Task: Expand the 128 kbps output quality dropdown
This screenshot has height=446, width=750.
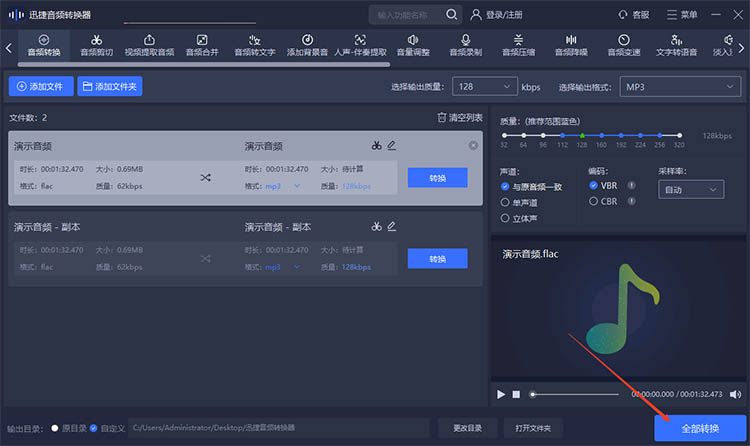Action: coord(485,87)
